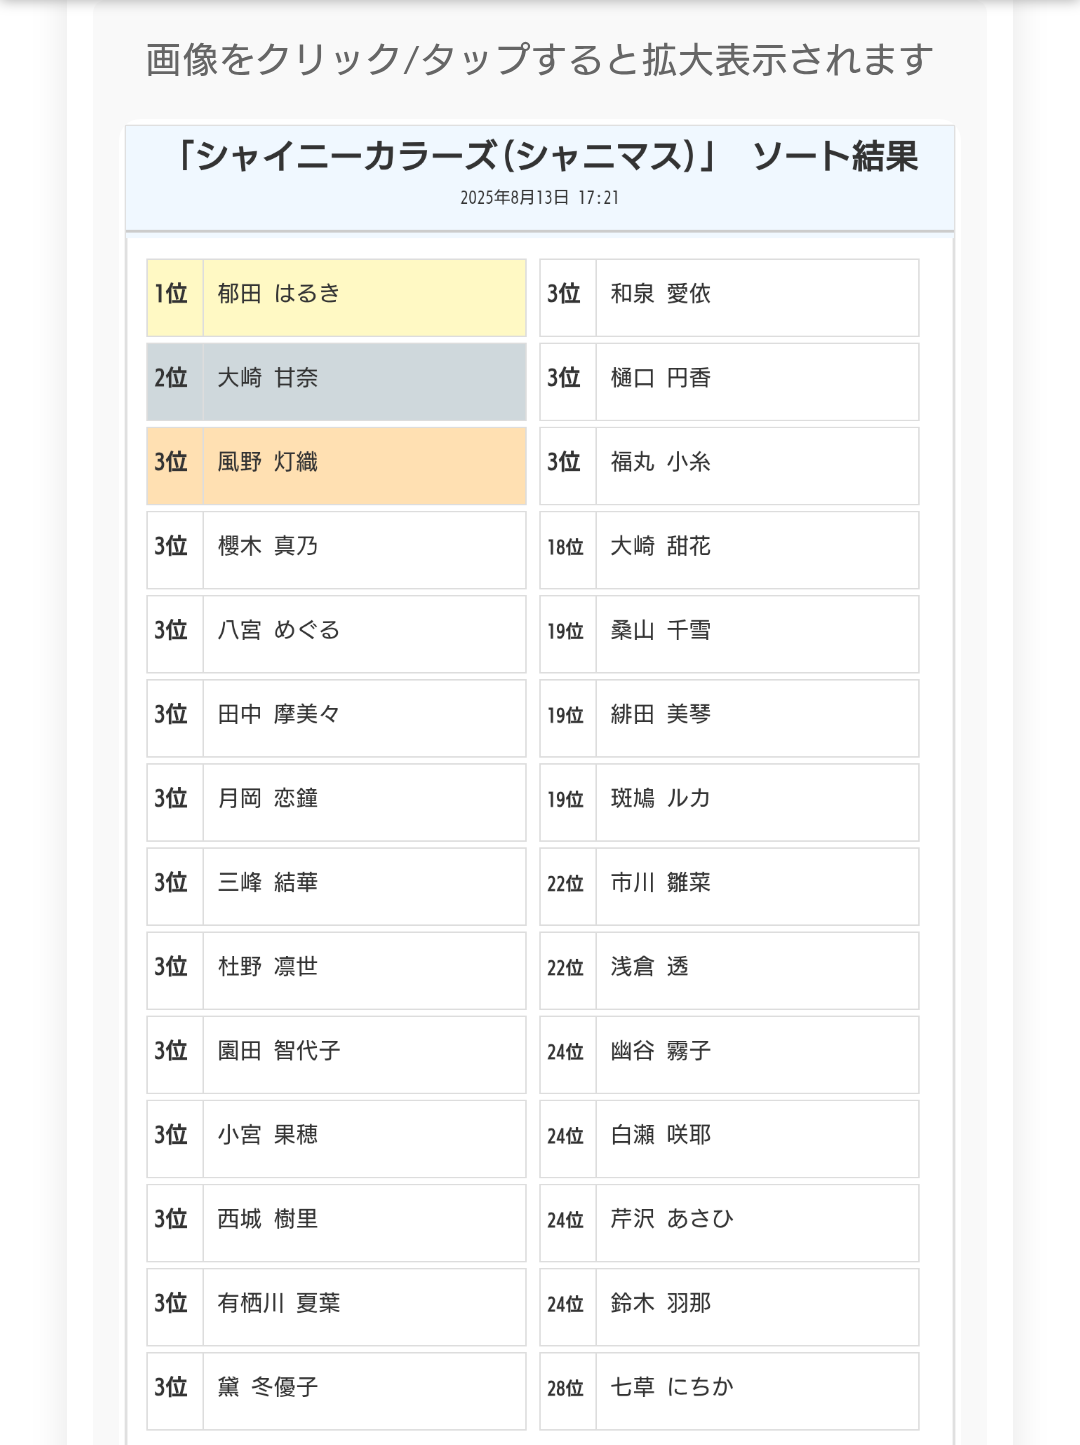Tap the 有栖川 夏葉 row

336,1306
